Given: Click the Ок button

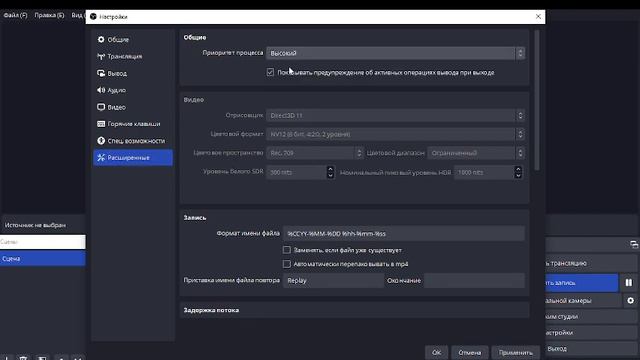Looking at the screenshot, I should coord(436,352).
